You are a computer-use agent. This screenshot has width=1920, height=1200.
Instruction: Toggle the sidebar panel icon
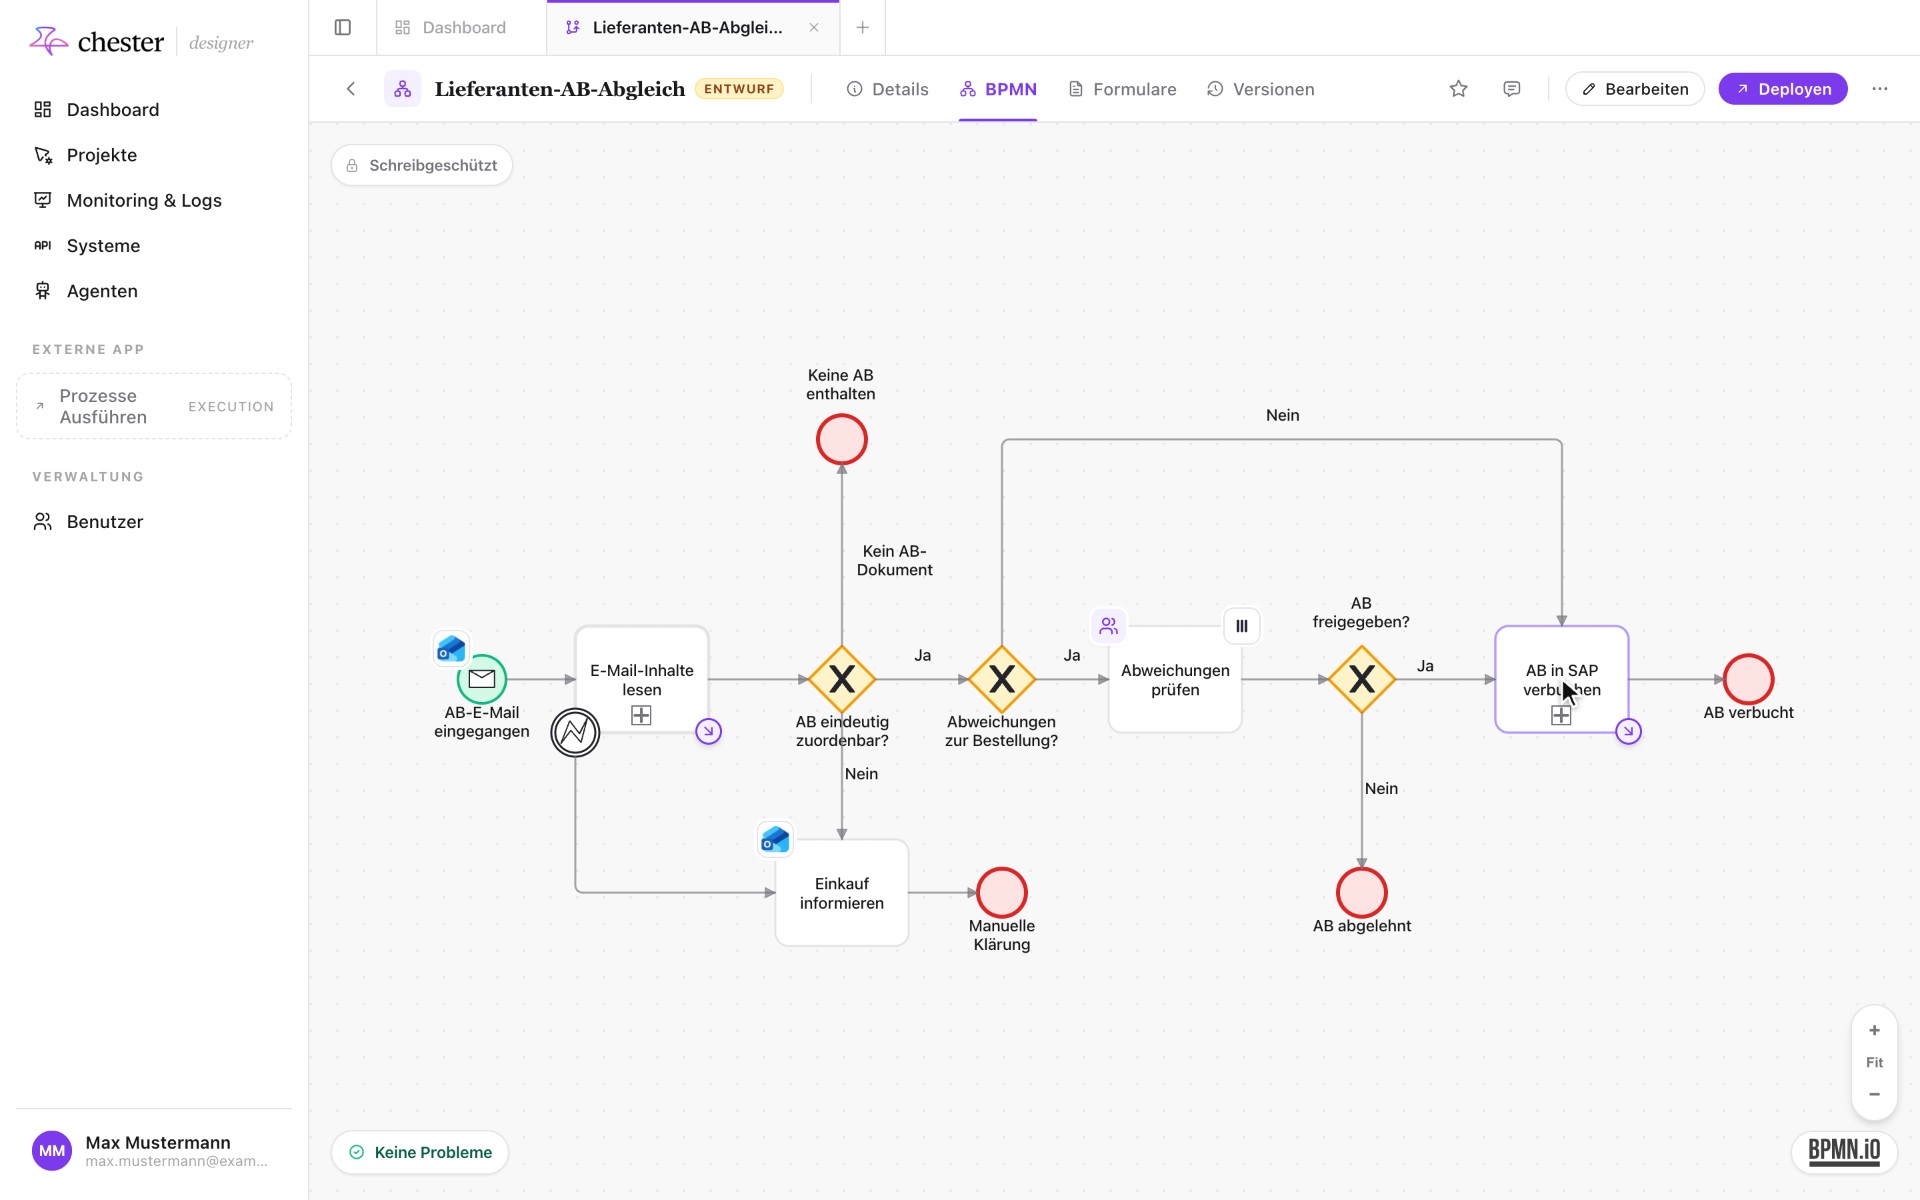click(x=342, y=27)
